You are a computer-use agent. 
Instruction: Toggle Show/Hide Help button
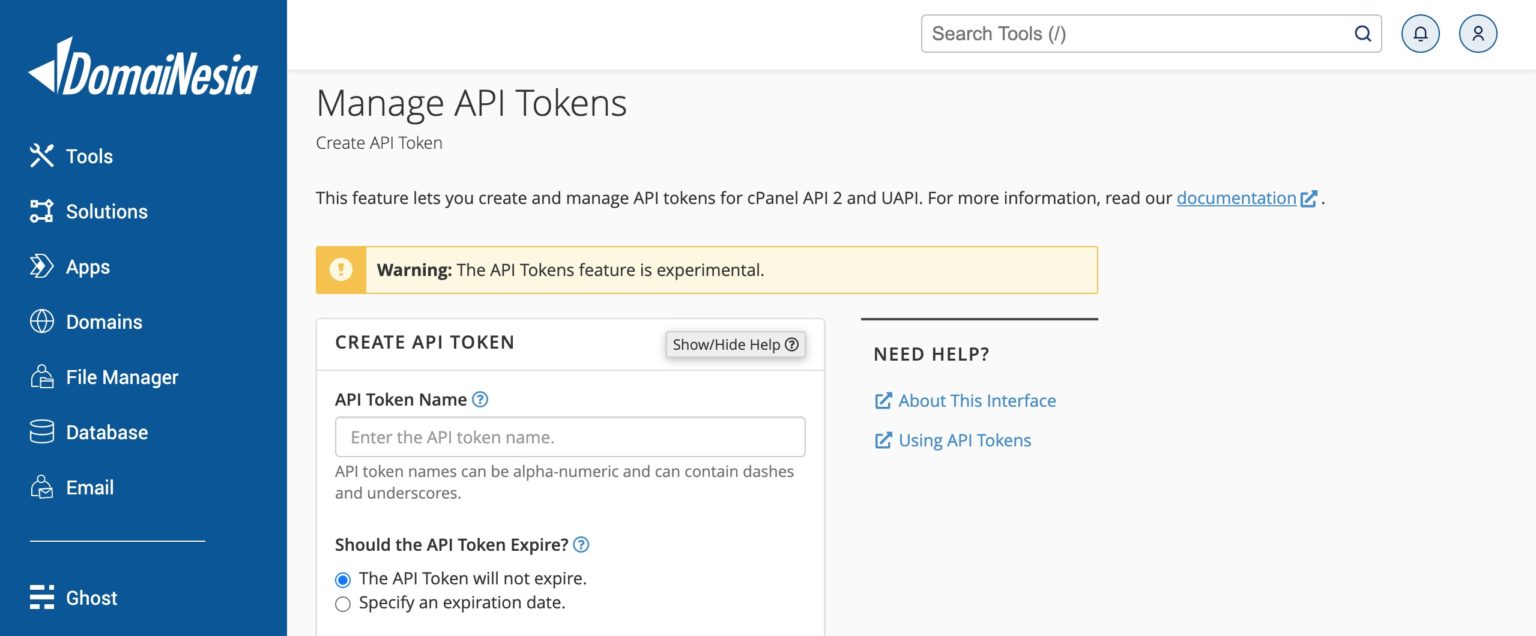[x=735, y=344]
